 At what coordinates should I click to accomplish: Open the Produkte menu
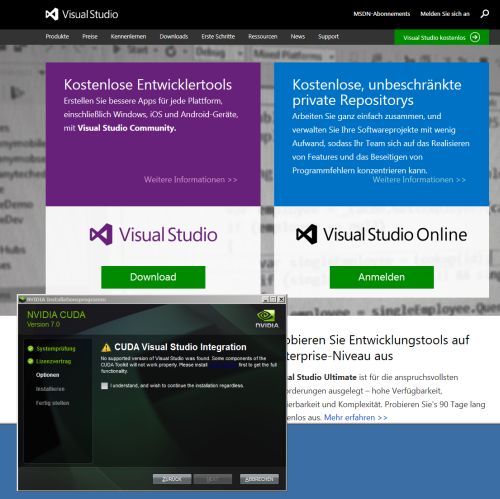tap(57, 37)
